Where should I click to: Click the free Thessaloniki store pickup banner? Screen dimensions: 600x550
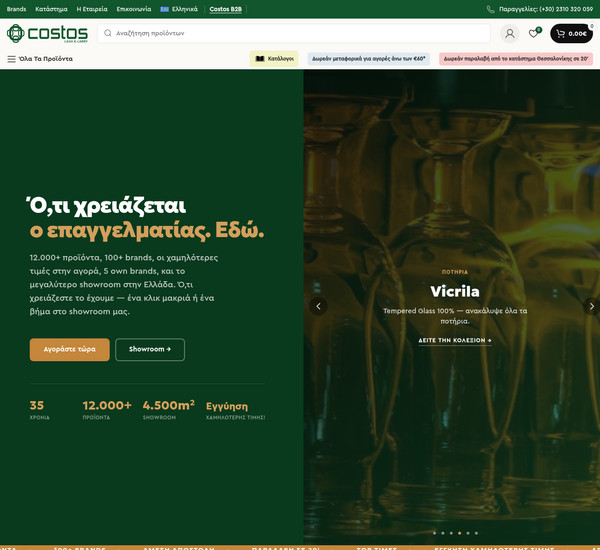pos(516,59)
